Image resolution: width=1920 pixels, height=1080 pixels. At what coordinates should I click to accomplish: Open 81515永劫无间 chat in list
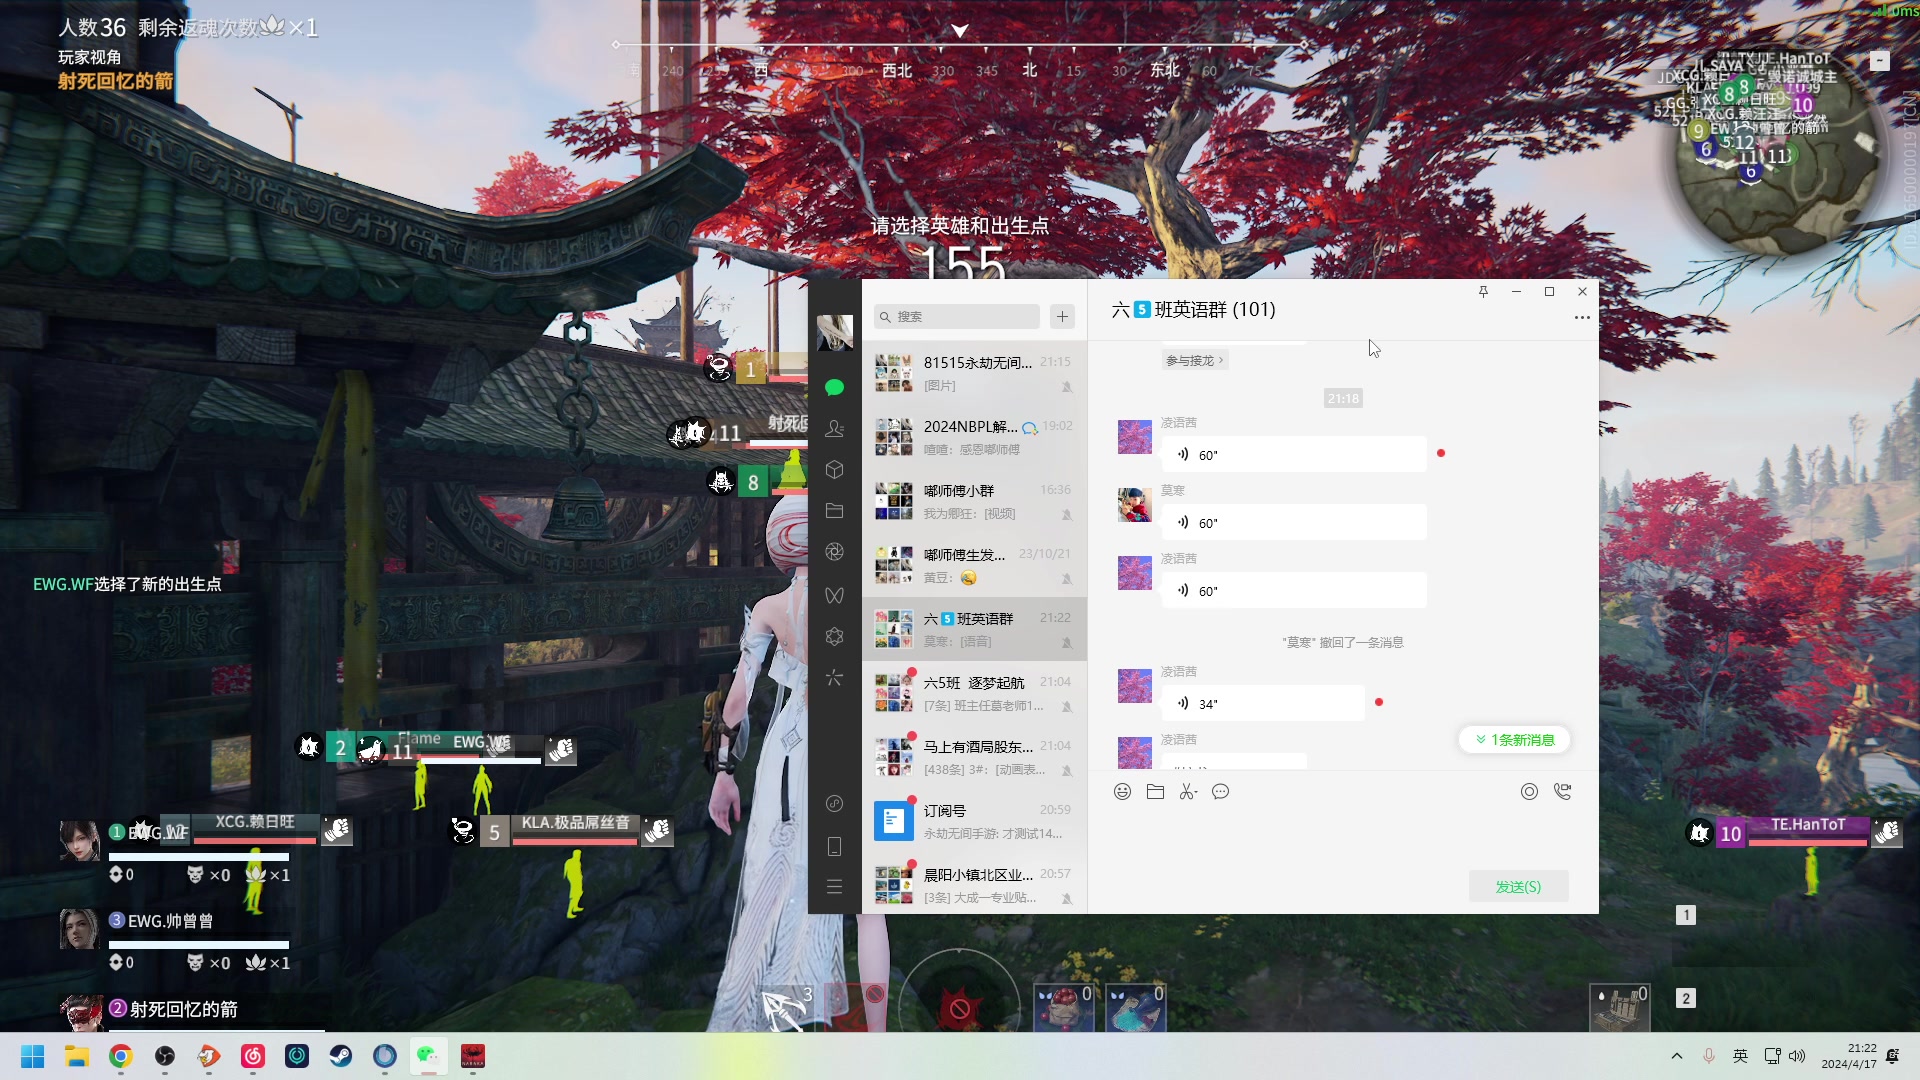coord(974,373)
